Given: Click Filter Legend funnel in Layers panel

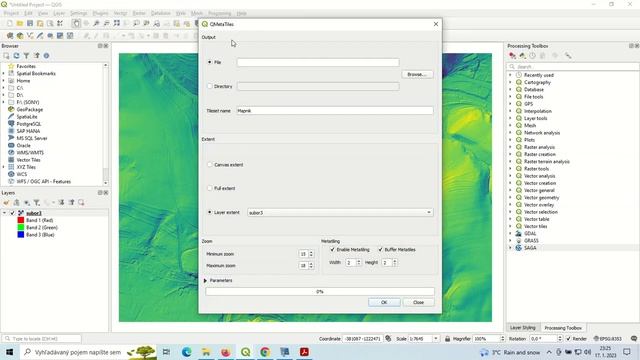Looking at the screenshot, I should click(37, 202).
